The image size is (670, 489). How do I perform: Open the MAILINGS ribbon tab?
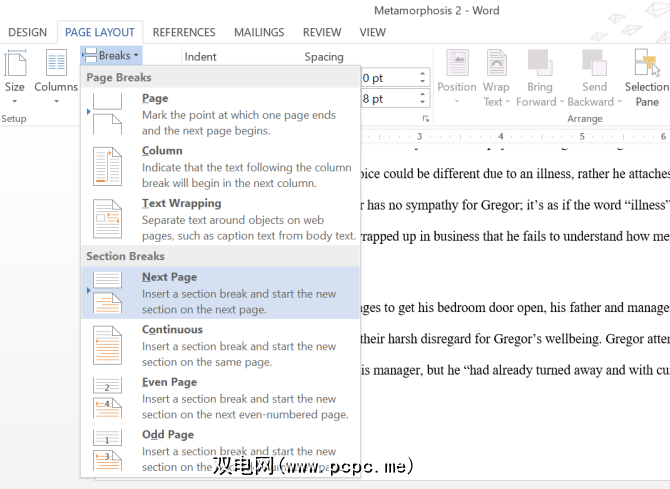(259, 32)
